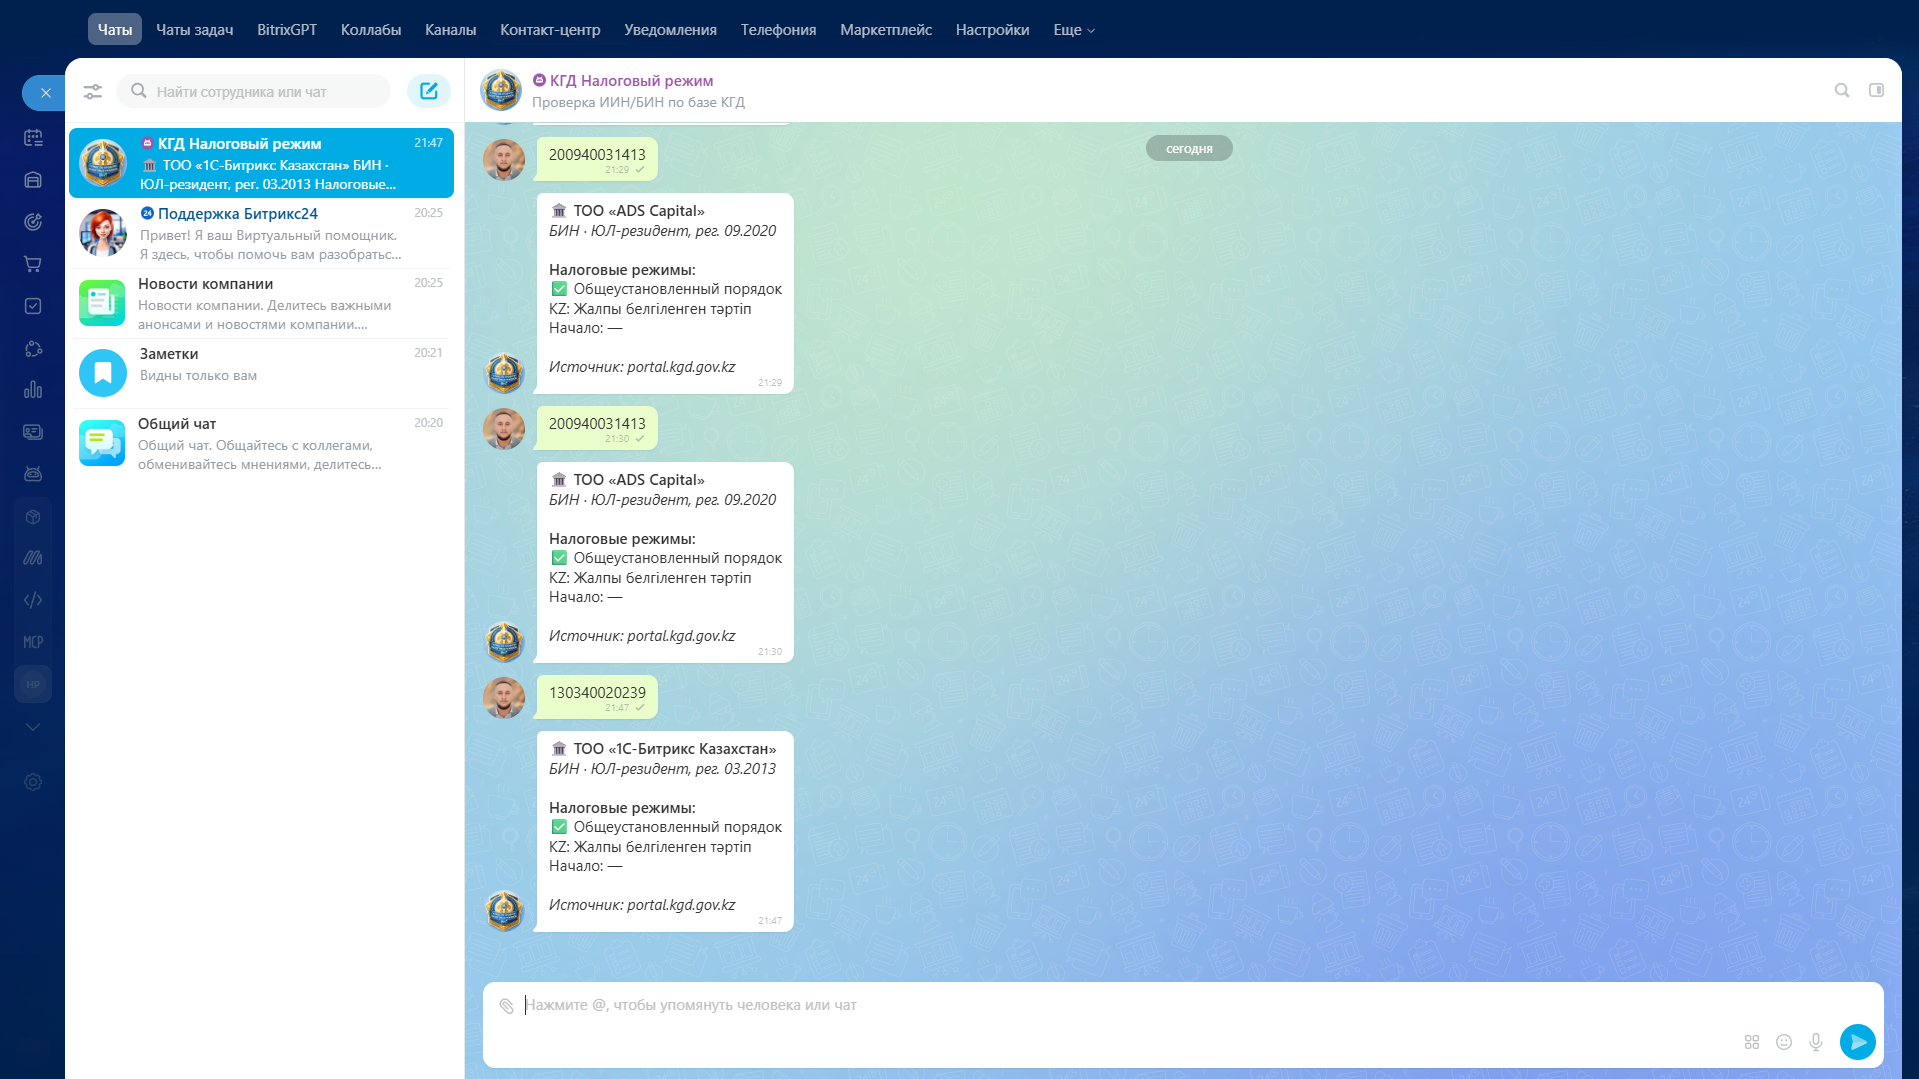Select the КГД Налоговый режим chat in list
The height and width of the screenshot is (1079, 1919).
pyautogui.click(x=261, y=163)
